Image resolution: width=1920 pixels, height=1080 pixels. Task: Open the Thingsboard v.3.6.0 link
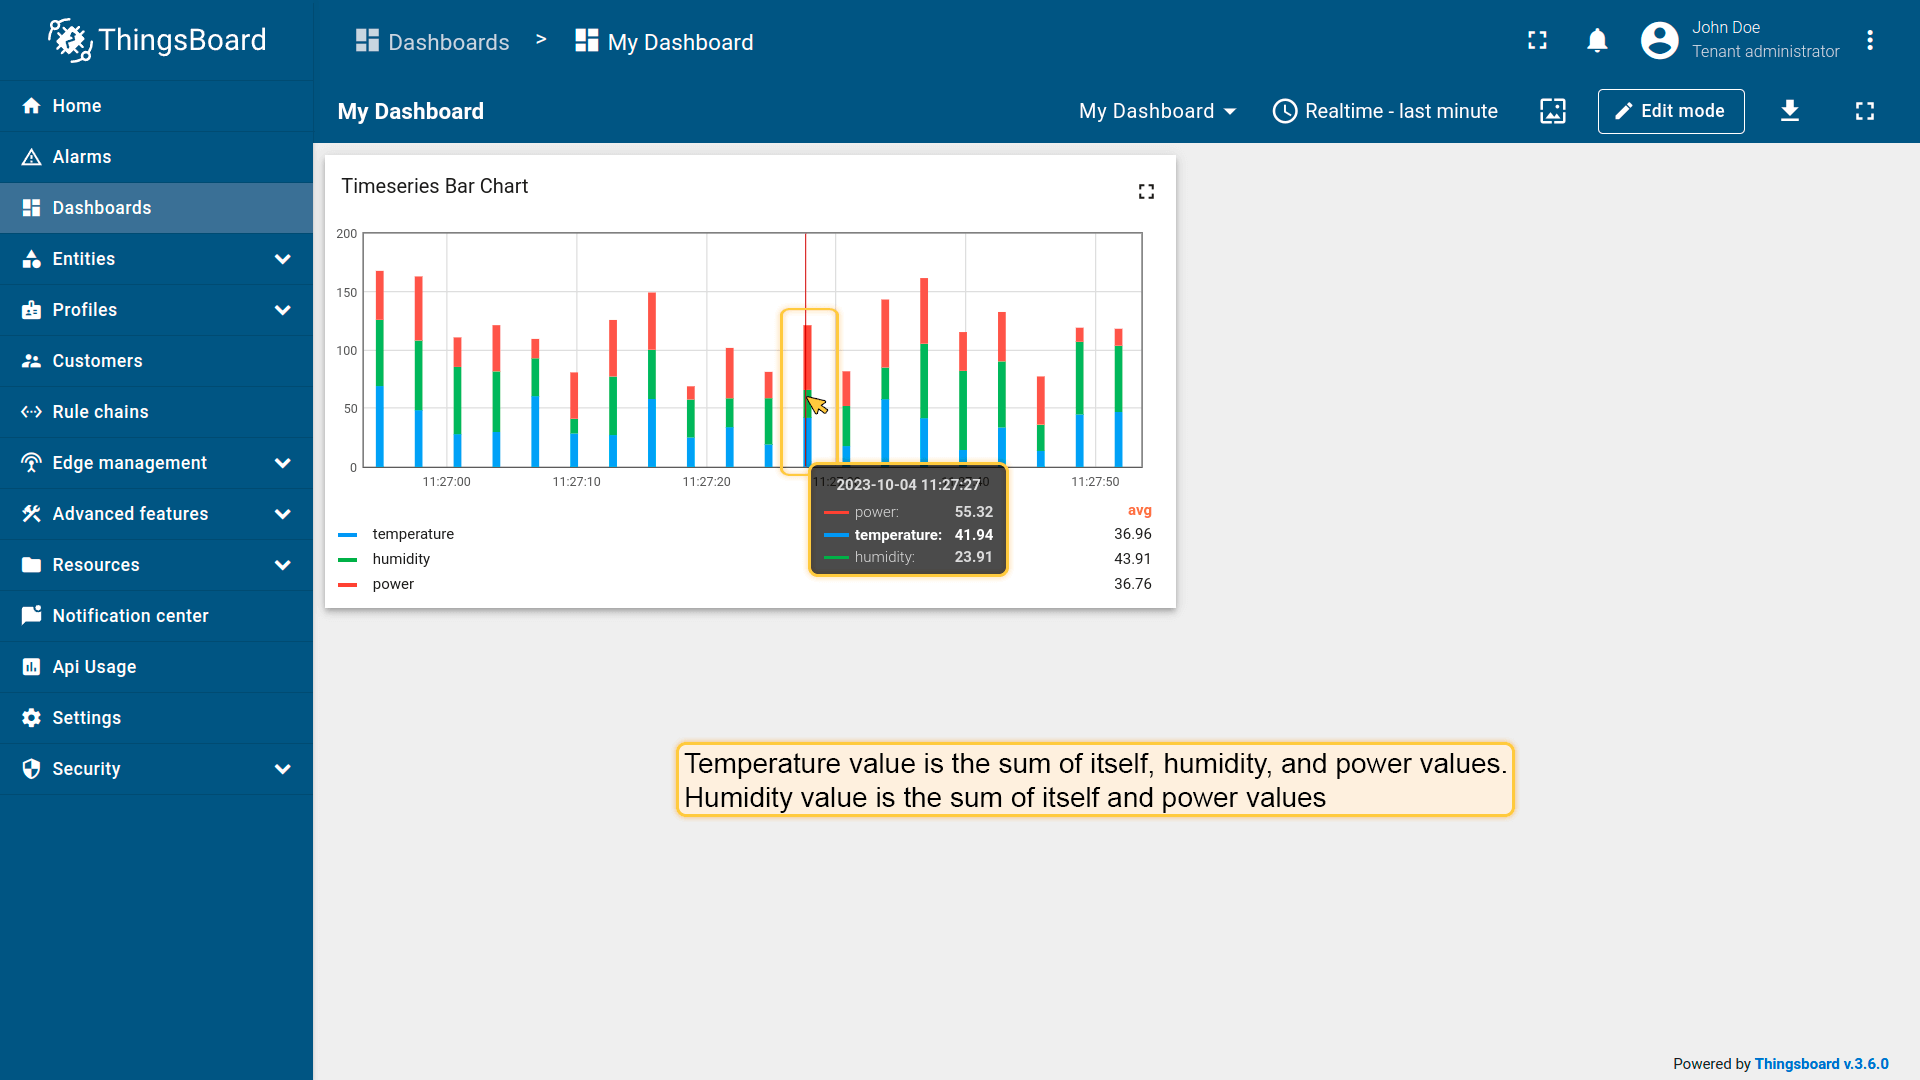[x=1821, y=1064]
